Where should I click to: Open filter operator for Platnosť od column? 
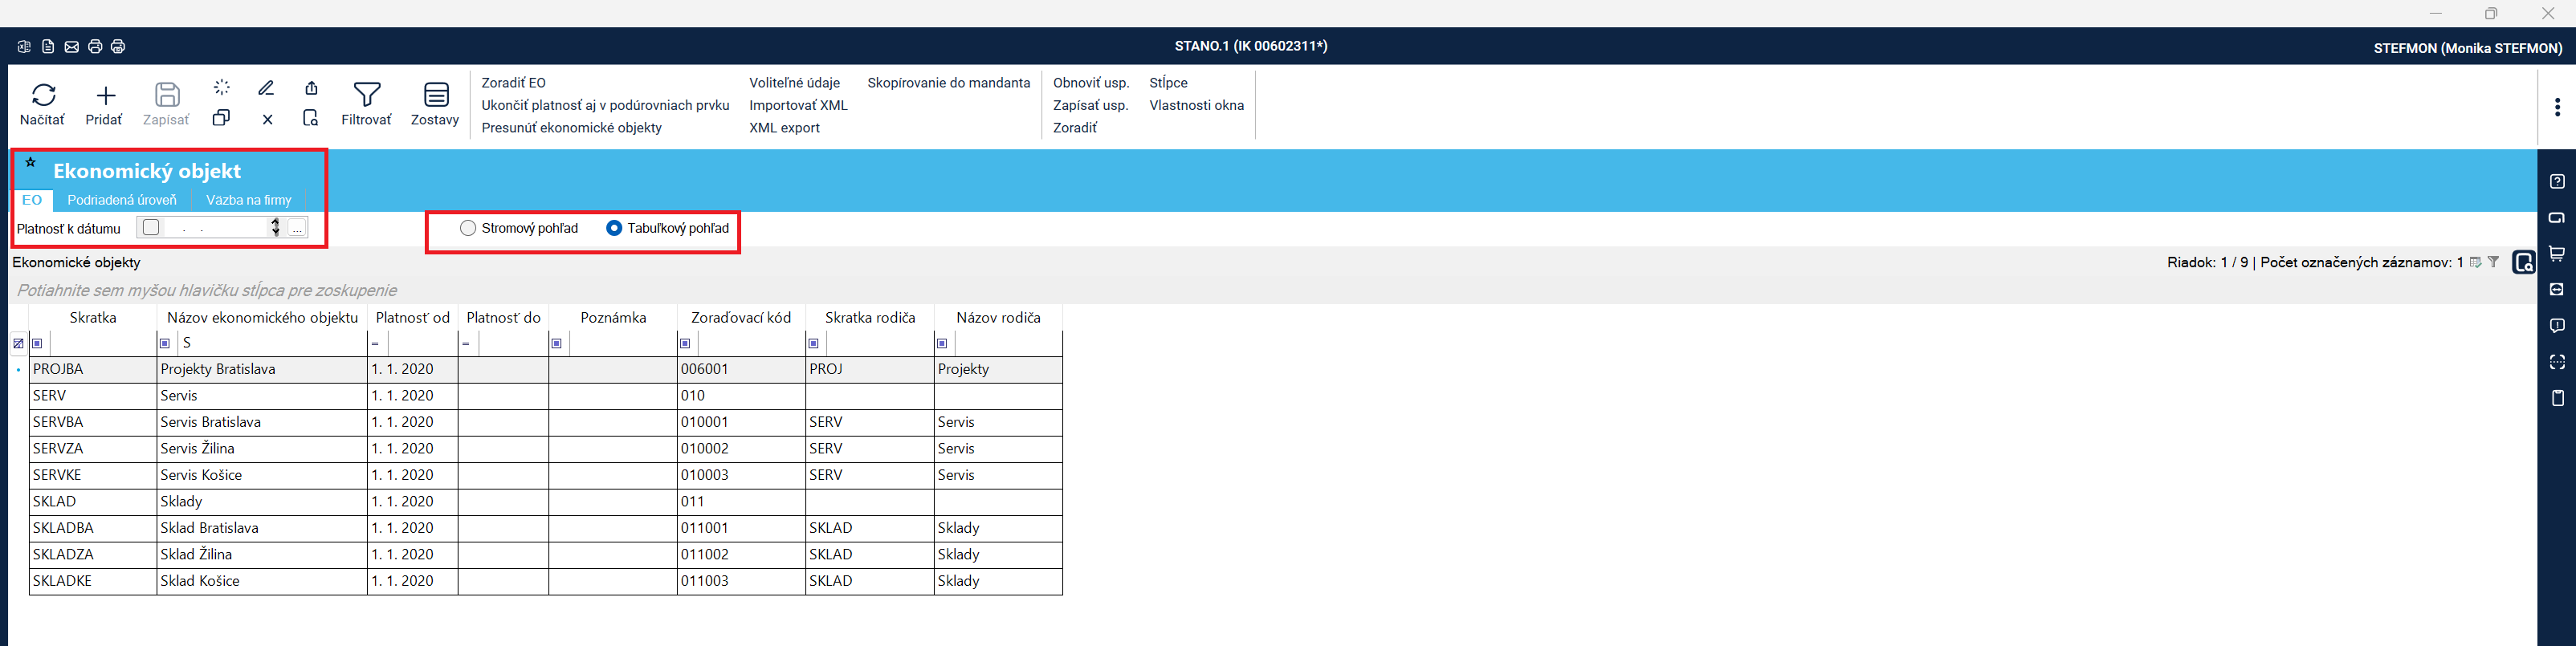[x=376, y=344]
